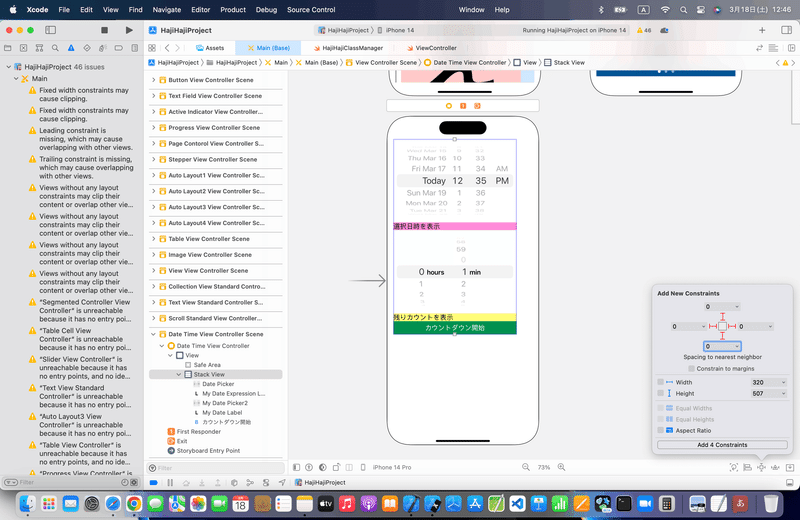Open the Product menu
Screen dimensions: 800x520
tap(233, 10)
